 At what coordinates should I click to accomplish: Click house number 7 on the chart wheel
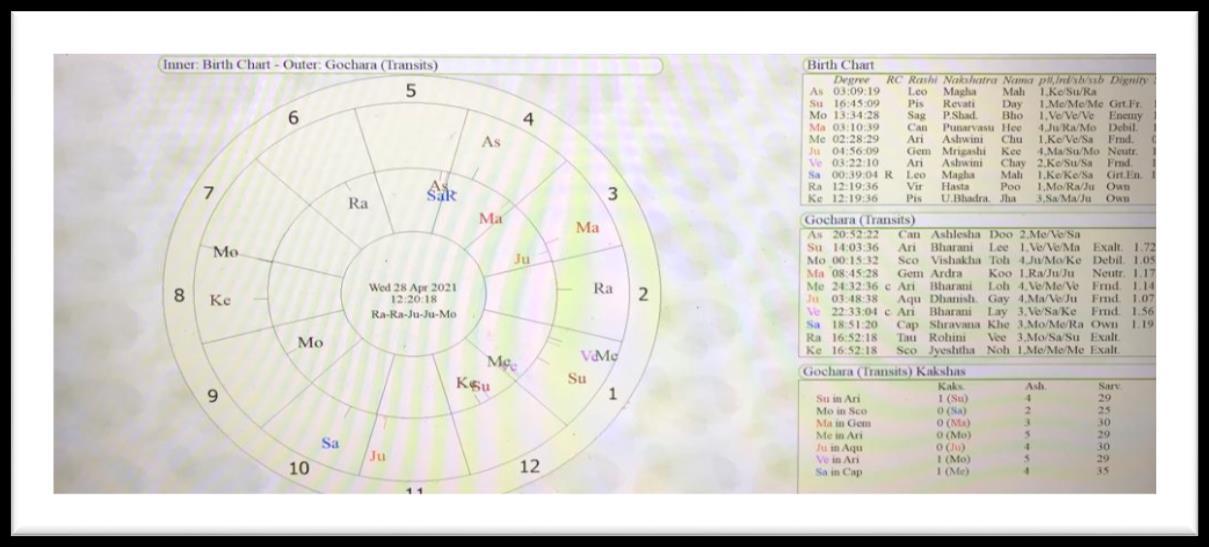(209, 194)
